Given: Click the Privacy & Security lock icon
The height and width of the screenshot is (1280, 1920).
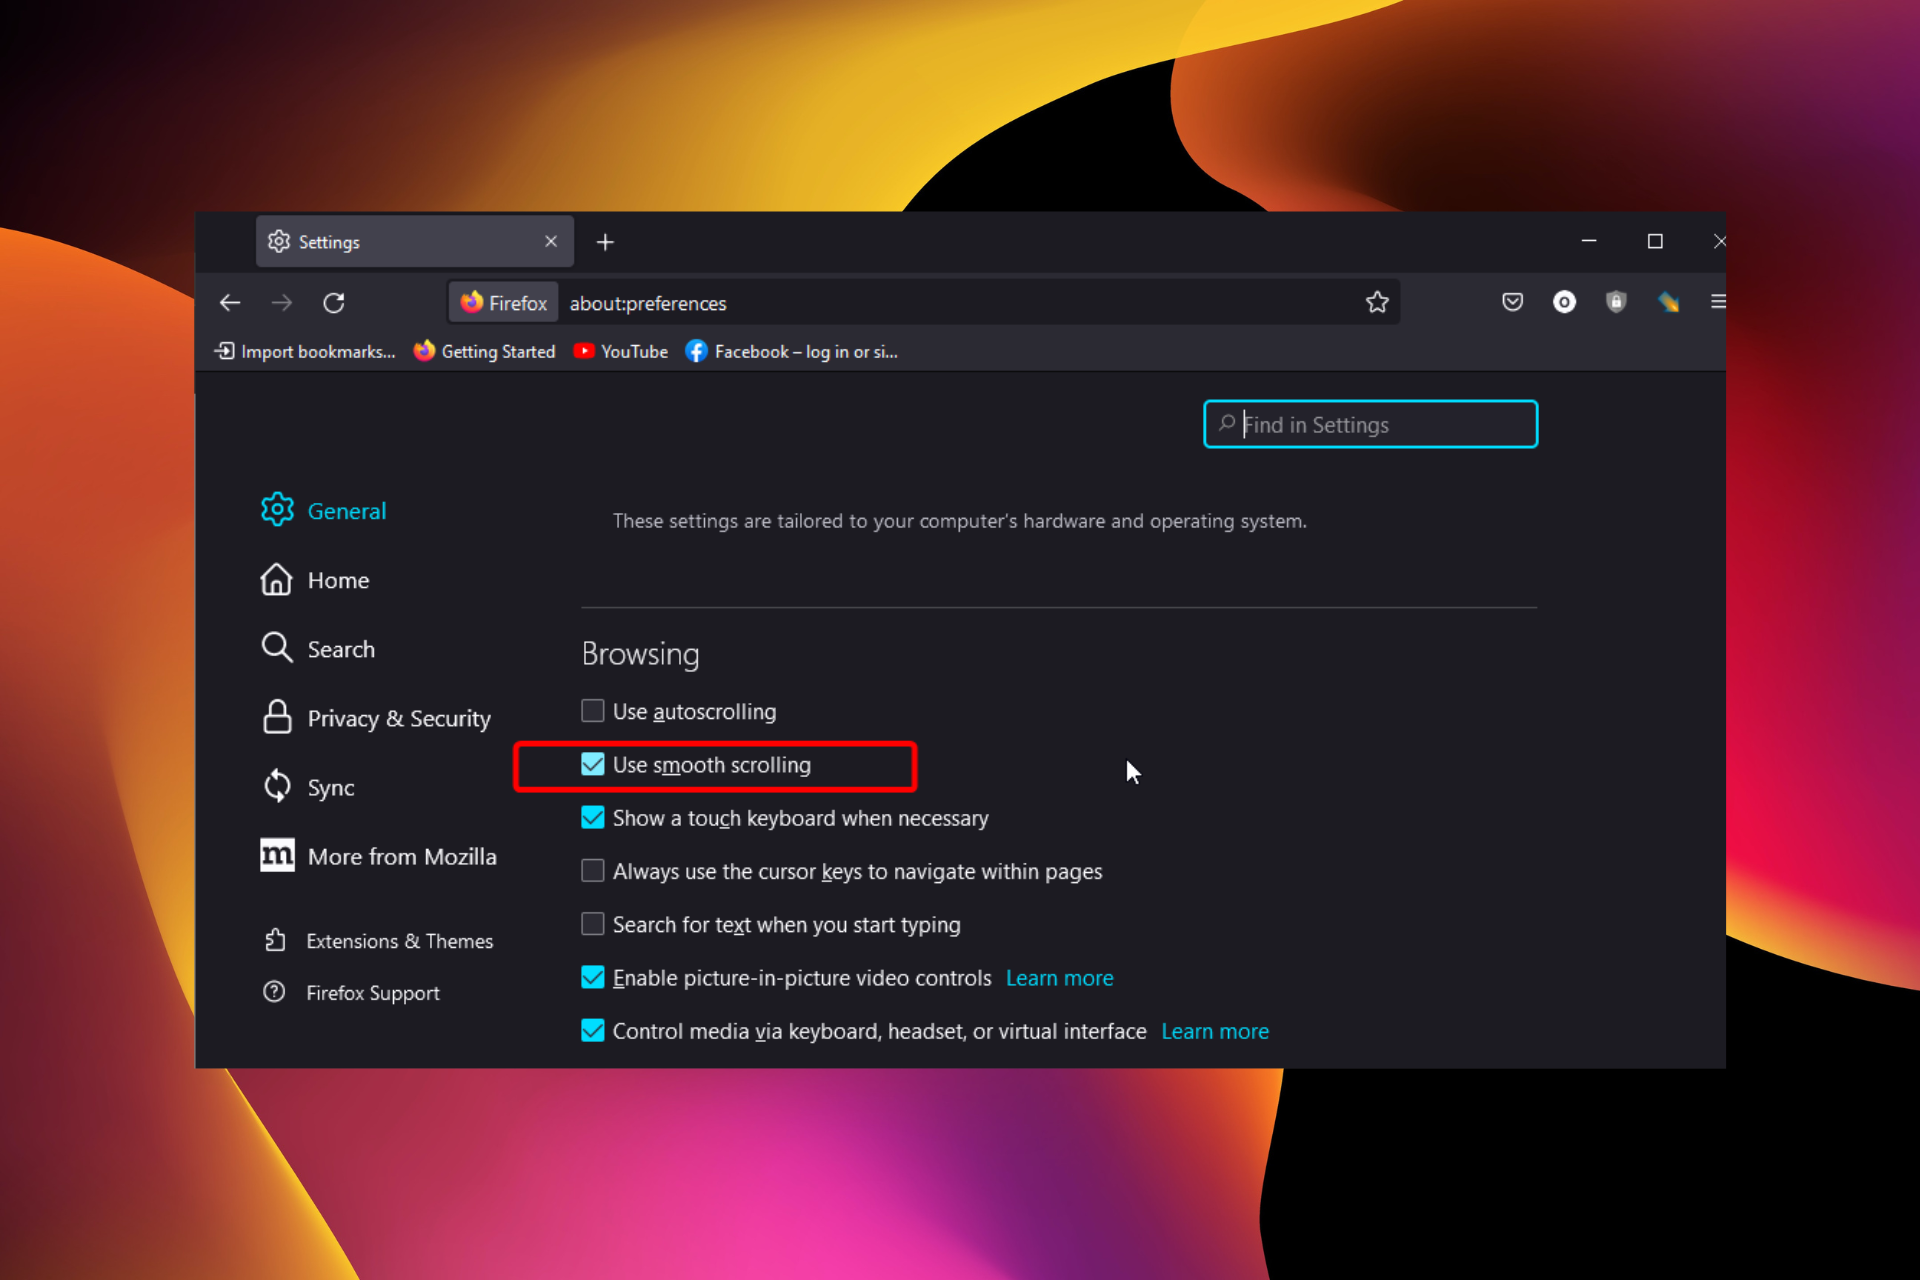Looking at the screenshot, I should pyautogui.click(x=277, y=717).
